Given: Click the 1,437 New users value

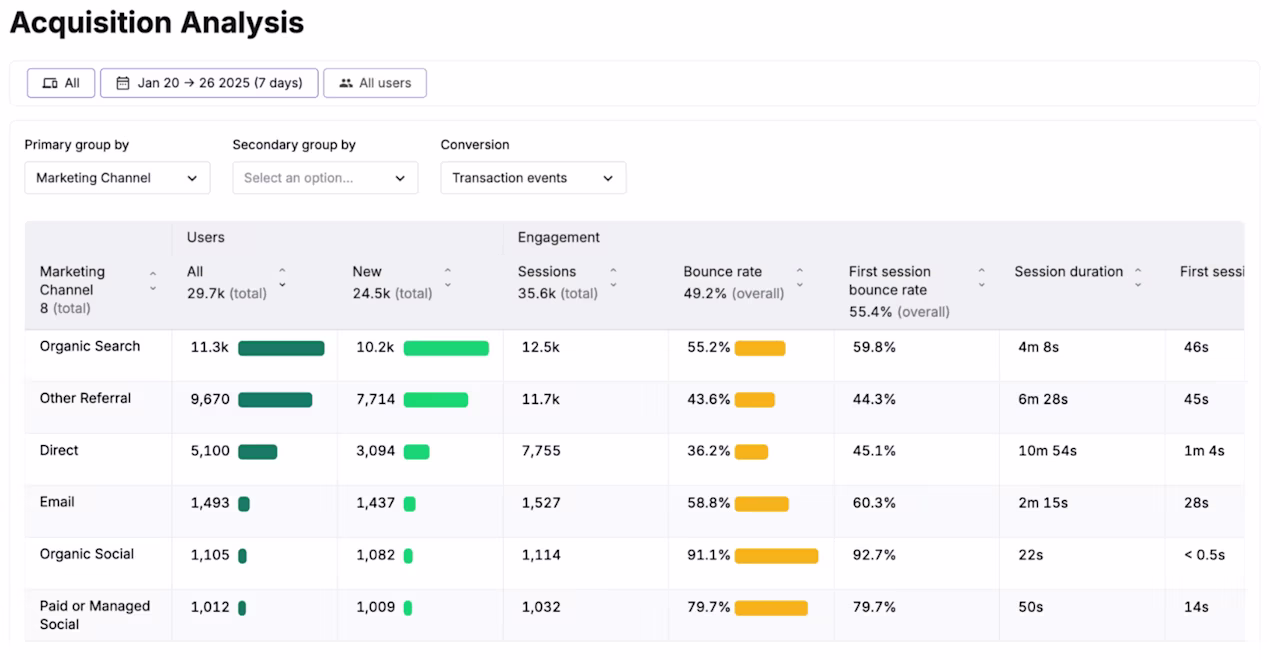Looking at the screenshot, I should 376,503.
